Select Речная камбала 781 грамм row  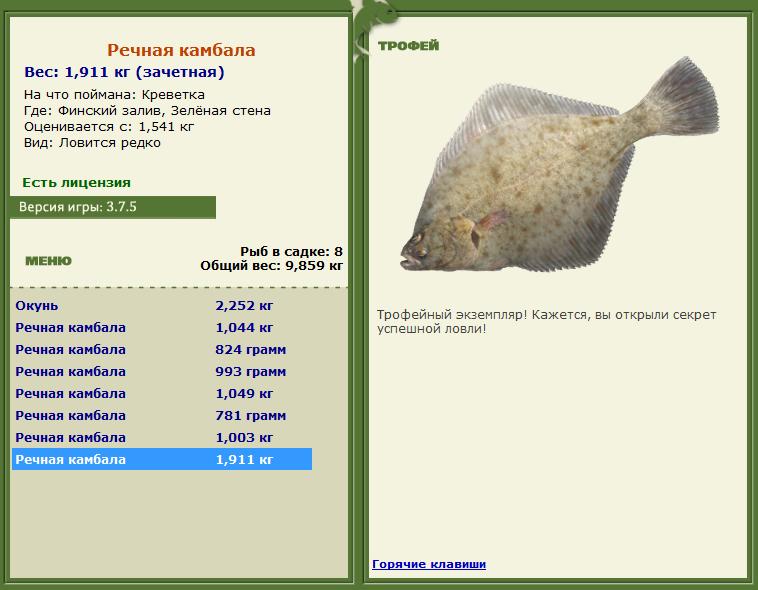coord(162,415)
